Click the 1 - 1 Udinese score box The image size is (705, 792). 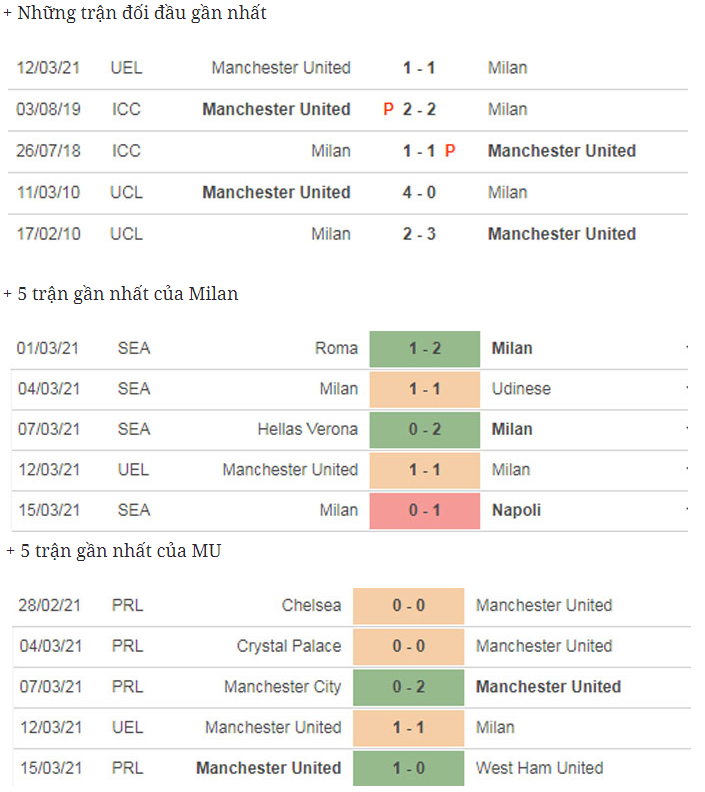point(424,389)
